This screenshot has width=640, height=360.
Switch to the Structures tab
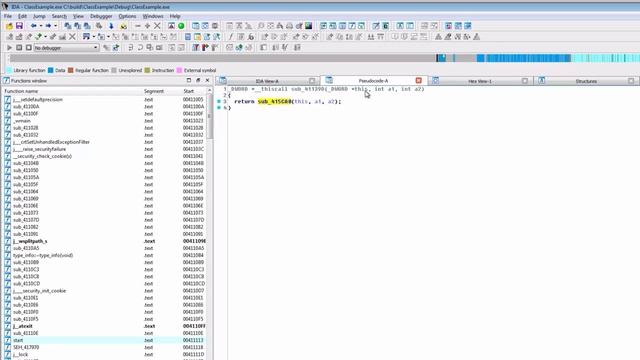[x=586, y=81]
